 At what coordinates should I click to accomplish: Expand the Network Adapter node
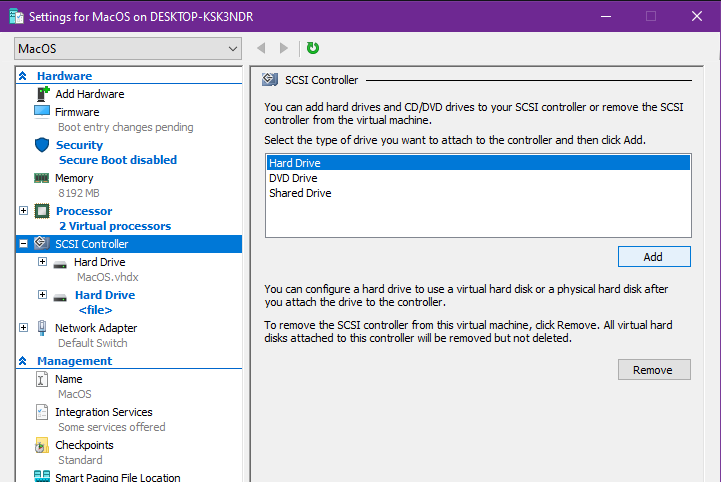pos(24,328)
